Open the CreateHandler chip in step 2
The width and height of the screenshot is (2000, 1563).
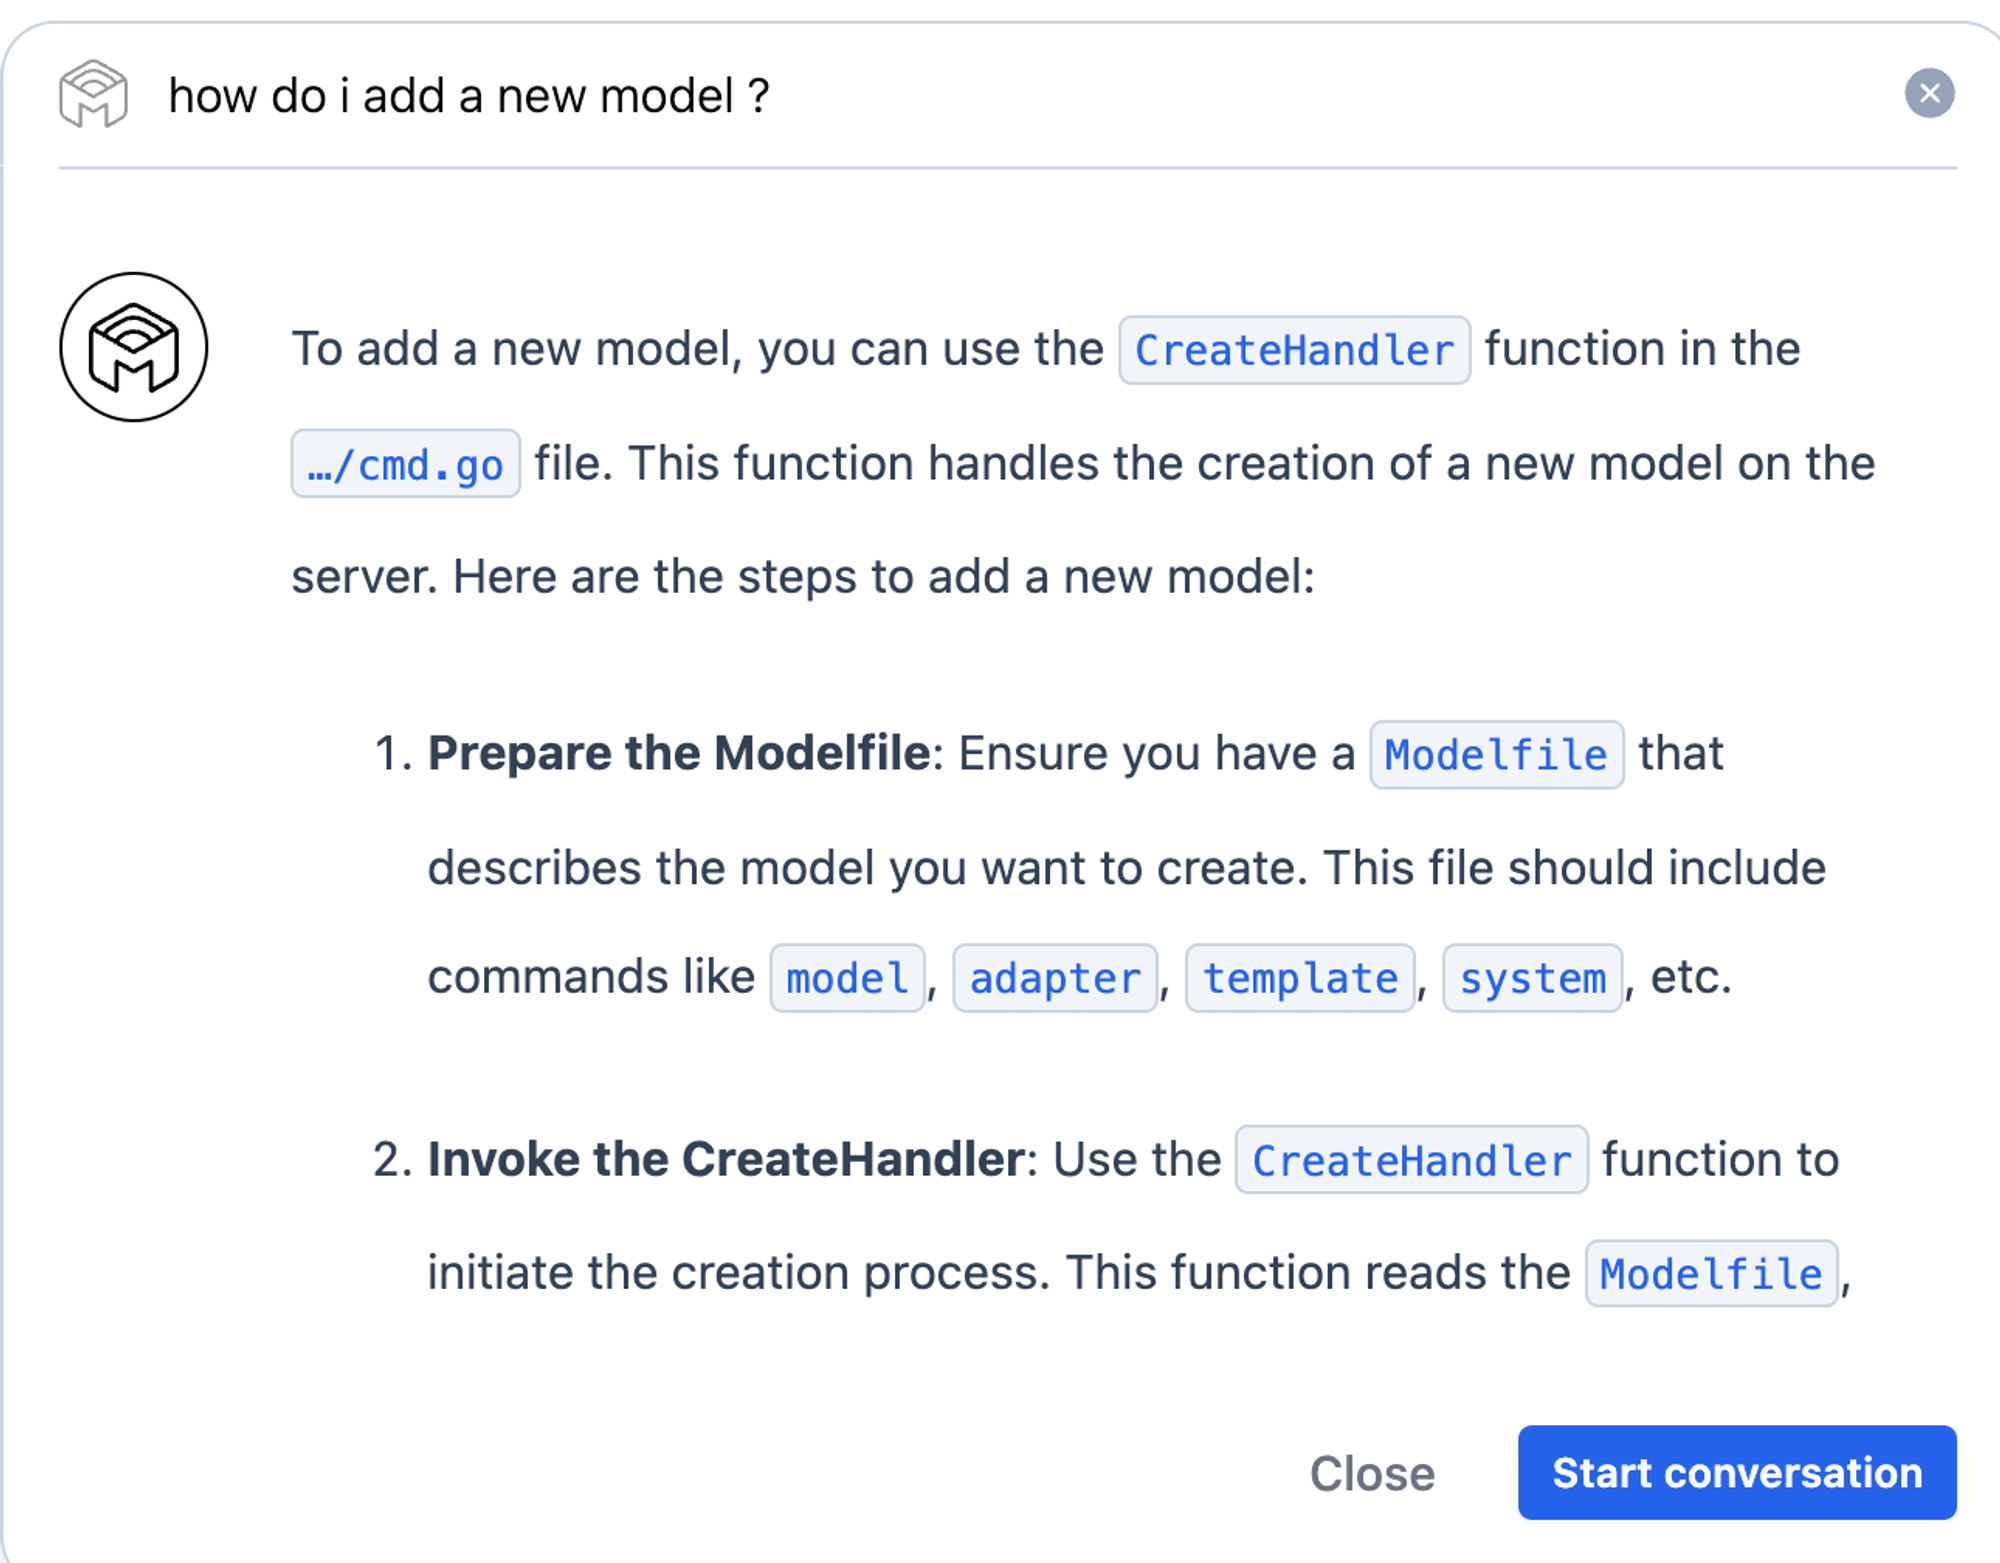(1411, 1161)
